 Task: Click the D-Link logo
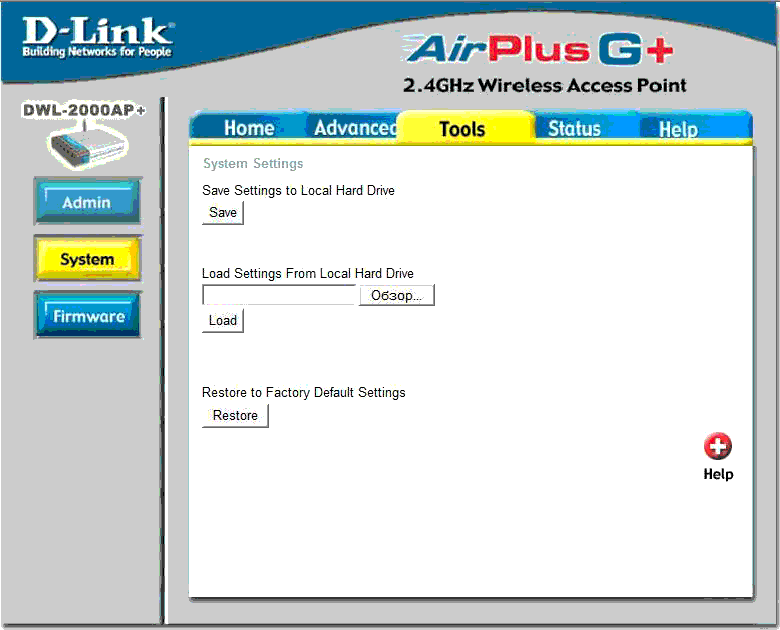coord(98,37)
